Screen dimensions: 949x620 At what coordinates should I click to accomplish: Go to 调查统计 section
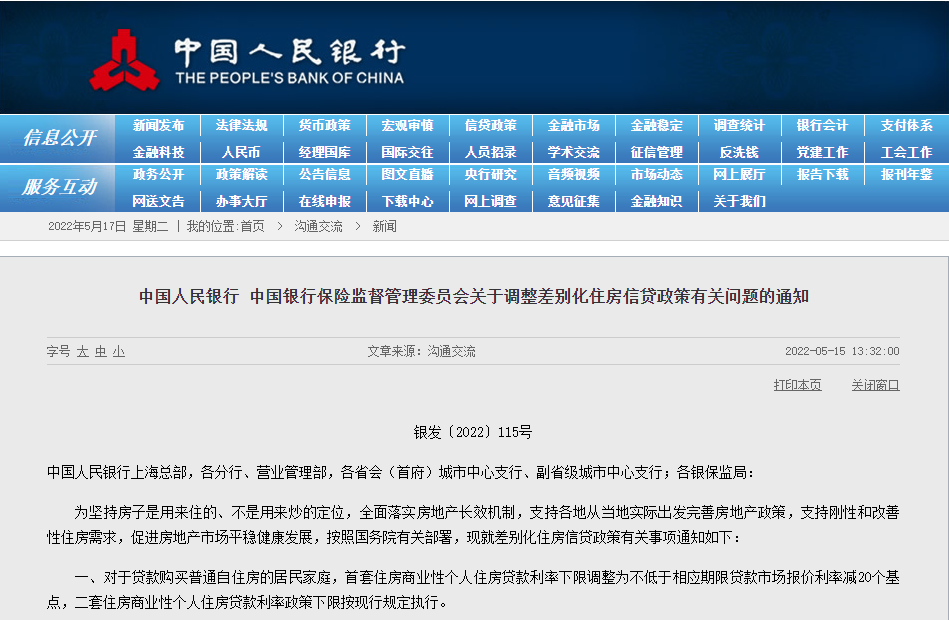coord(739,126)
